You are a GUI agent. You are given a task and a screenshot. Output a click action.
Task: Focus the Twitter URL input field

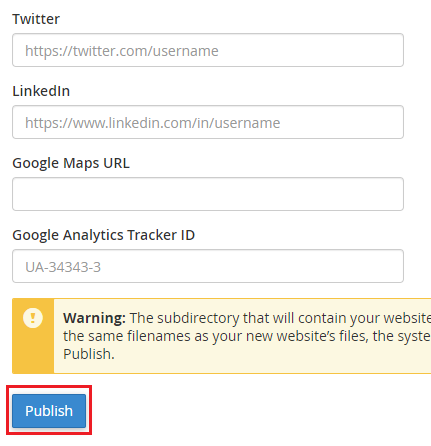pyautogui.click(x=208, y=50)
